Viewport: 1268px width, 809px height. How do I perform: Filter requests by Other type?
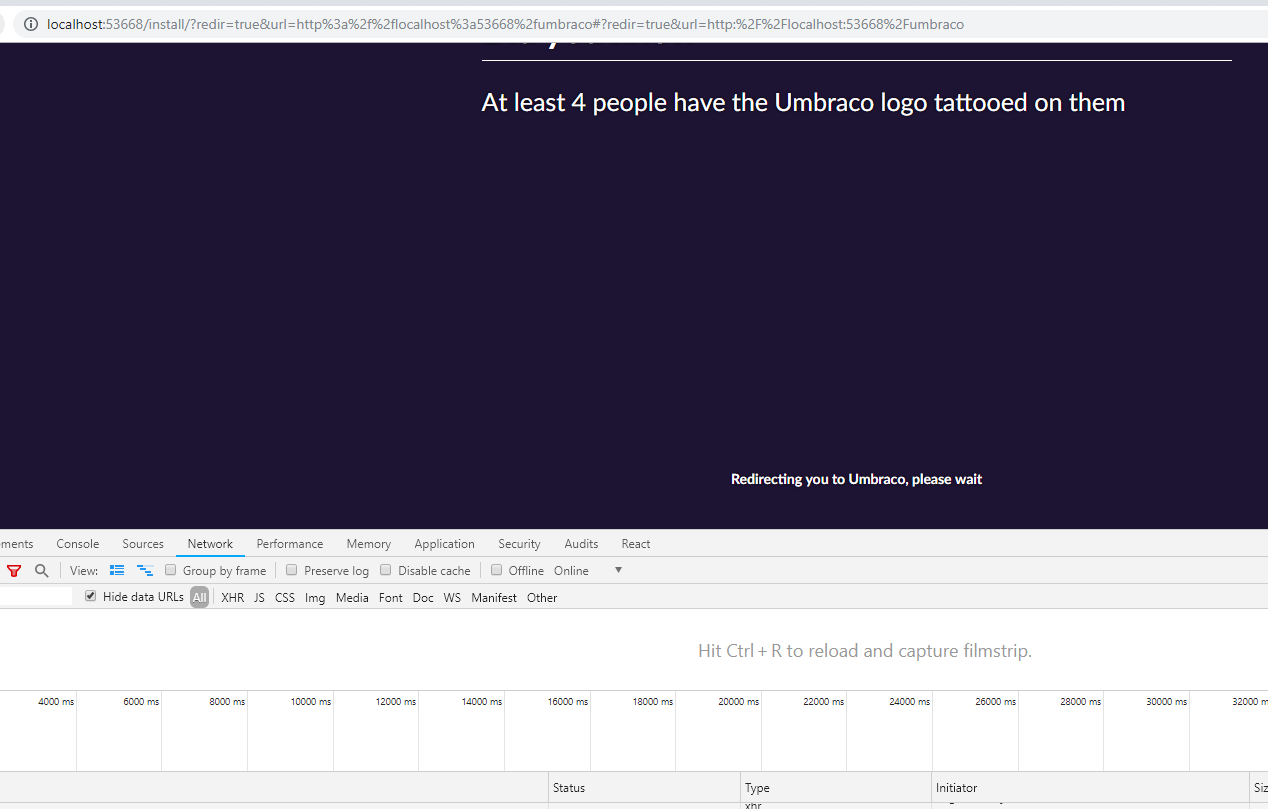542,598
